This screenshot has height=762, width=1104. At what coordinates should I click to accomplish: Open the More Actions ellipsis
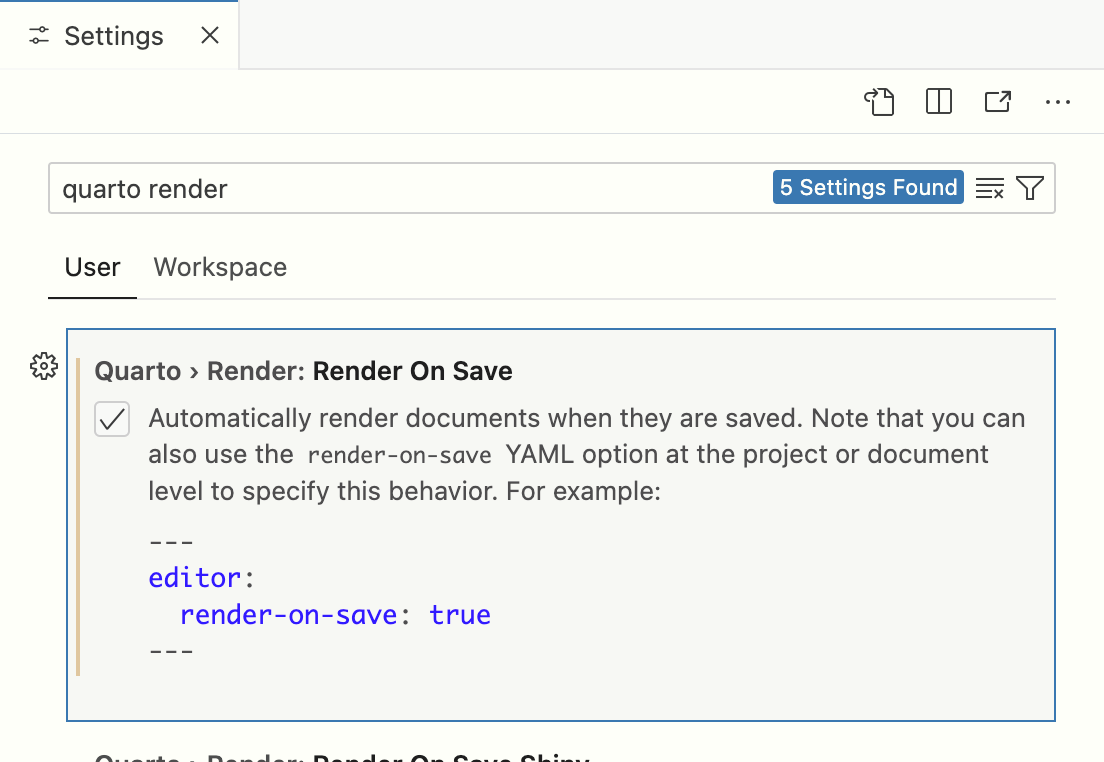tap(1057, 101)
